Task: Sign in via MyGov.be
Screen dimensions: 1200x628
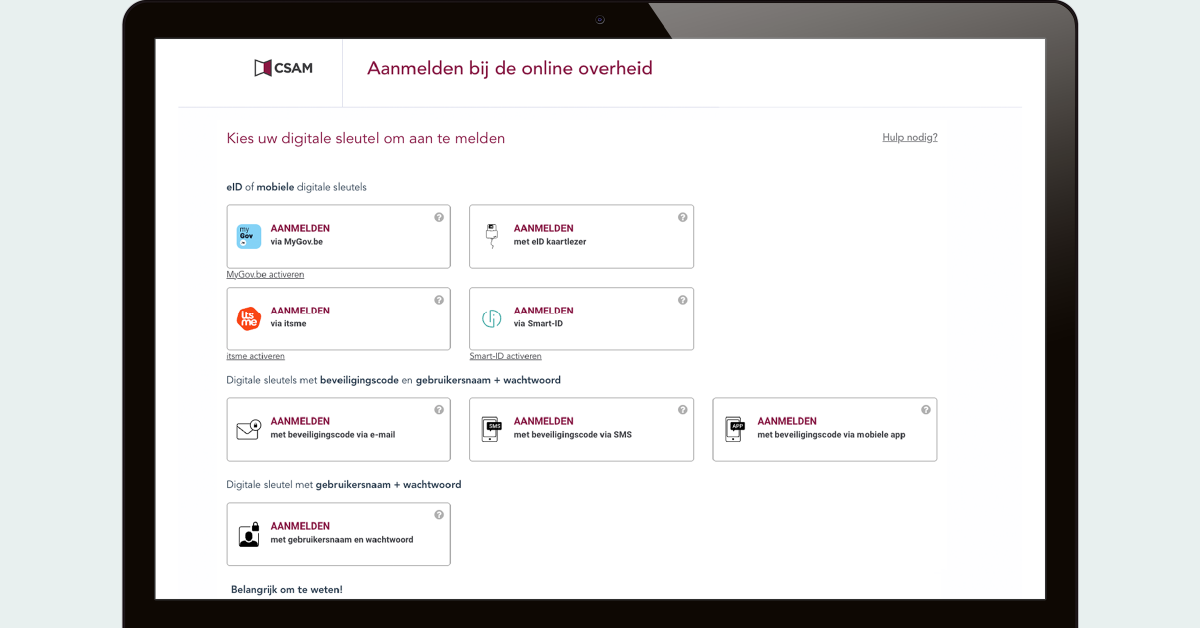Action: click(339, 237)
